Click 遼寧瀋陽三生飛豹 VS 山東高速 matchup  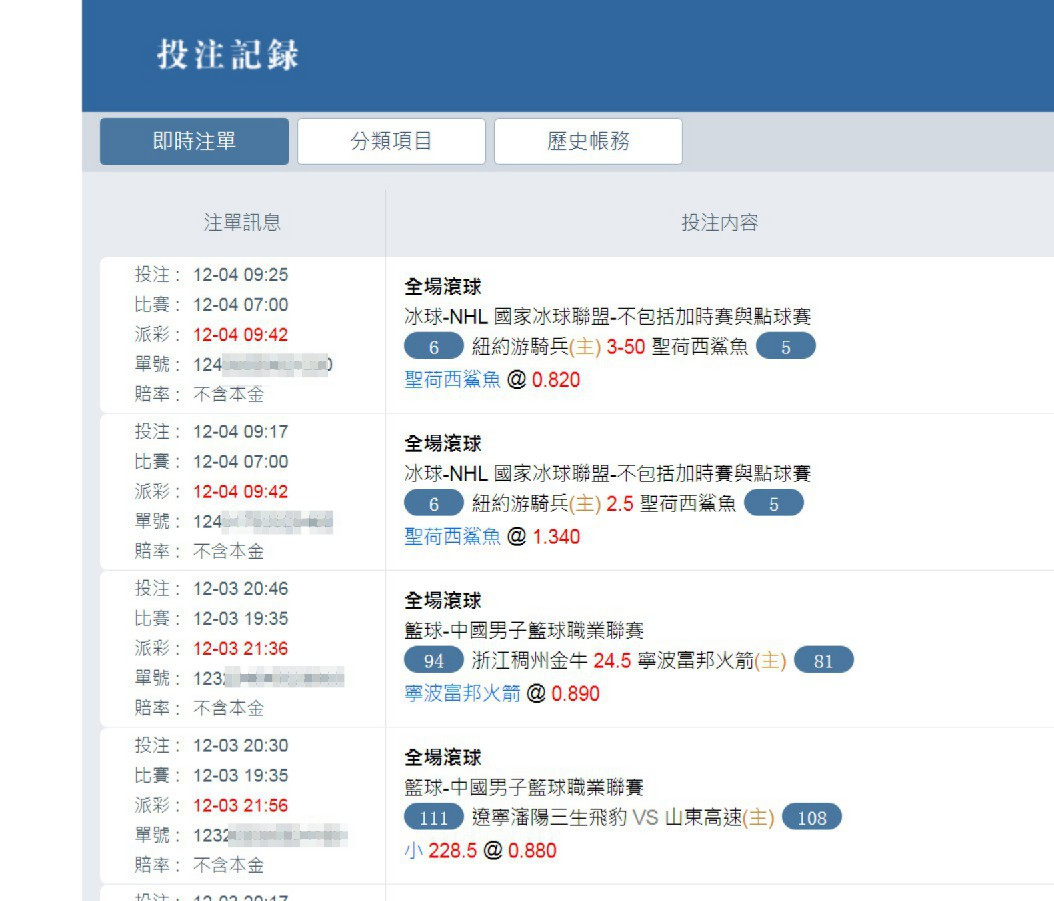coord(623,818)
